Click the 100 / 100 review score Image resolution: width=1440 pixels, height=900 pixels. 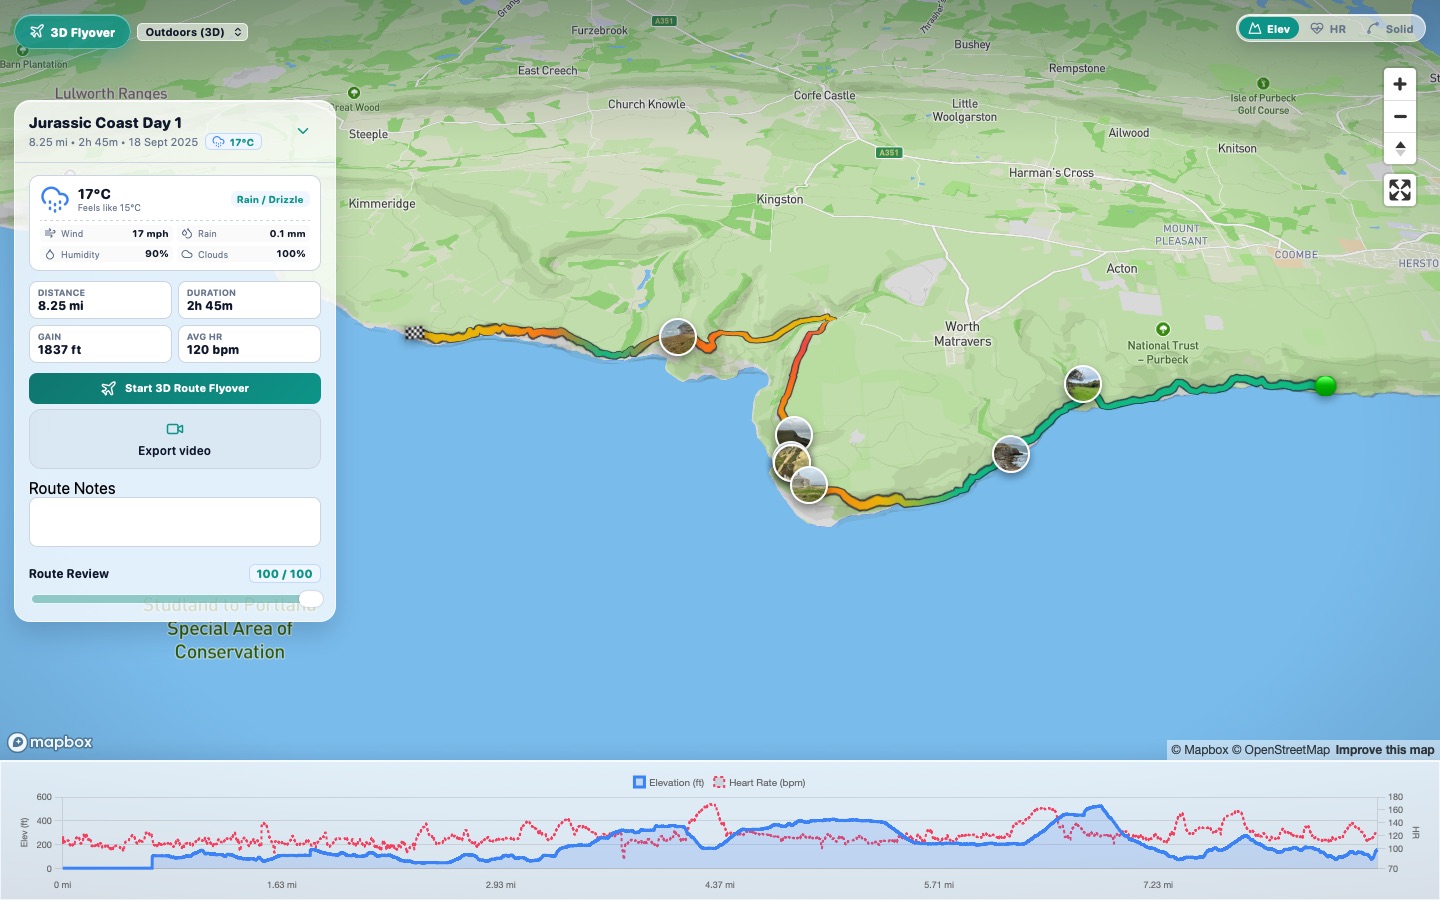point(284,574)
